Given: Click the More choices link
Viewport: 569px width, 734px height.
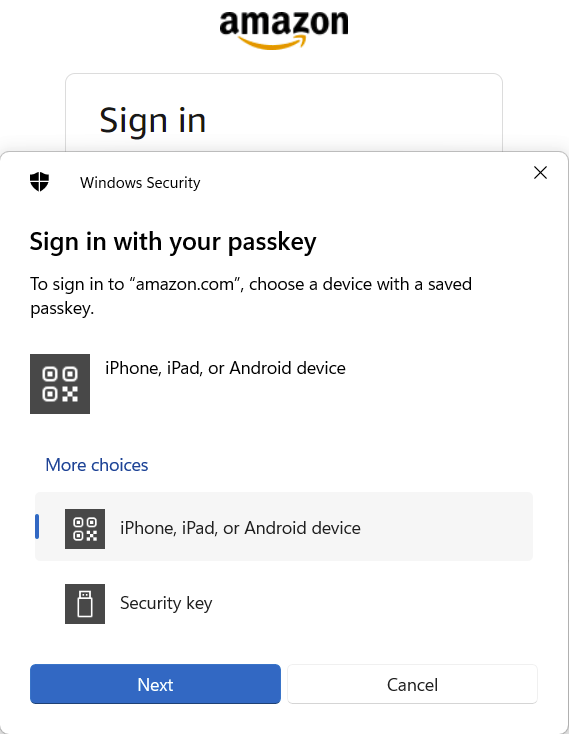Looking at the screenshot, I should (x=97, y=465).
